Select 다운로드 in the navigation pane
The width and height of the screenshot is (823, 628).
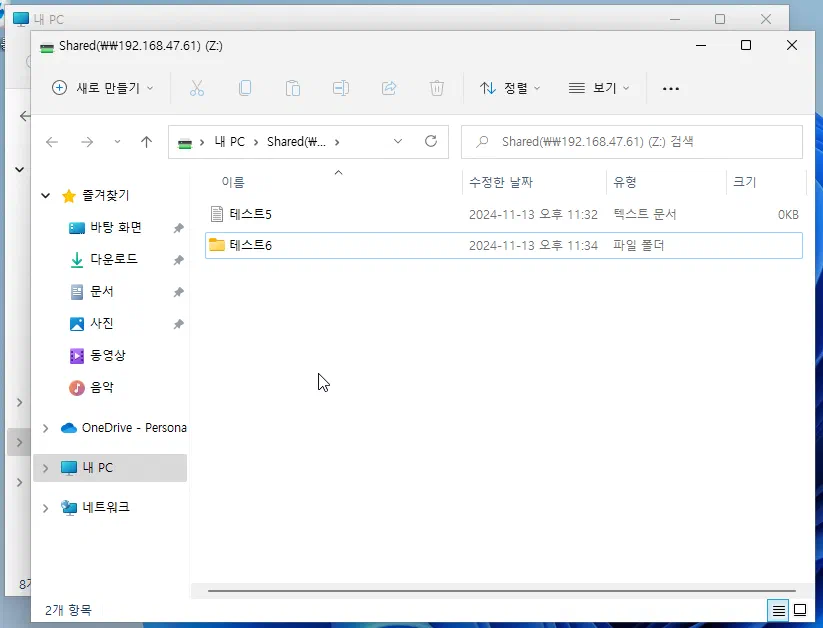[113, 259]
